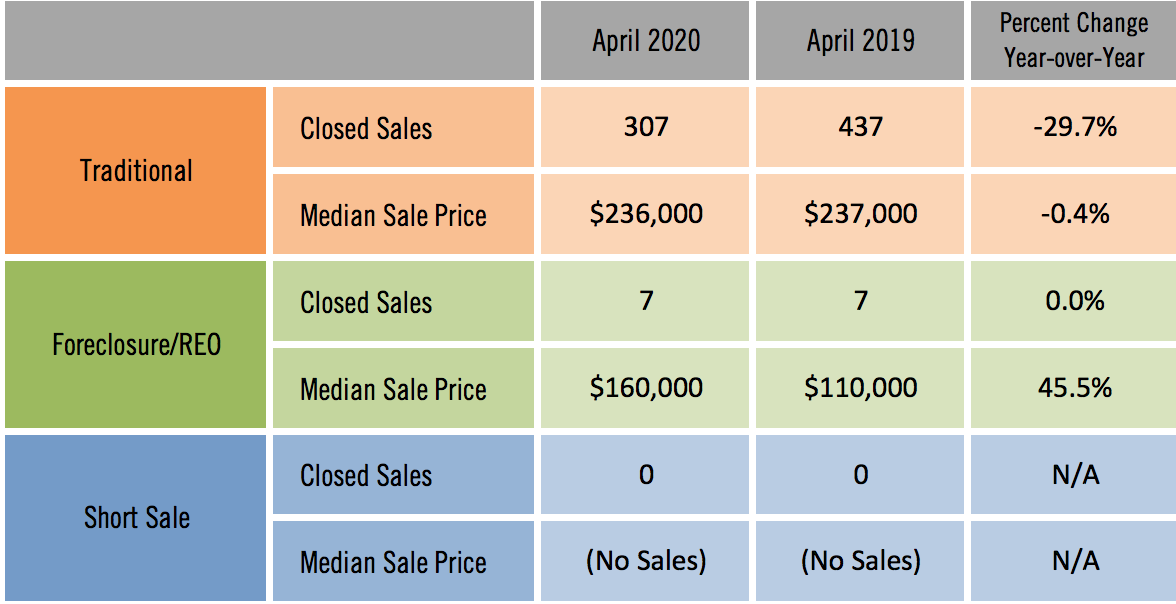The width and height of the screenshot is (1176, 604).
Task: Click the 45.5% change cell
Action: pos(1075,388)
